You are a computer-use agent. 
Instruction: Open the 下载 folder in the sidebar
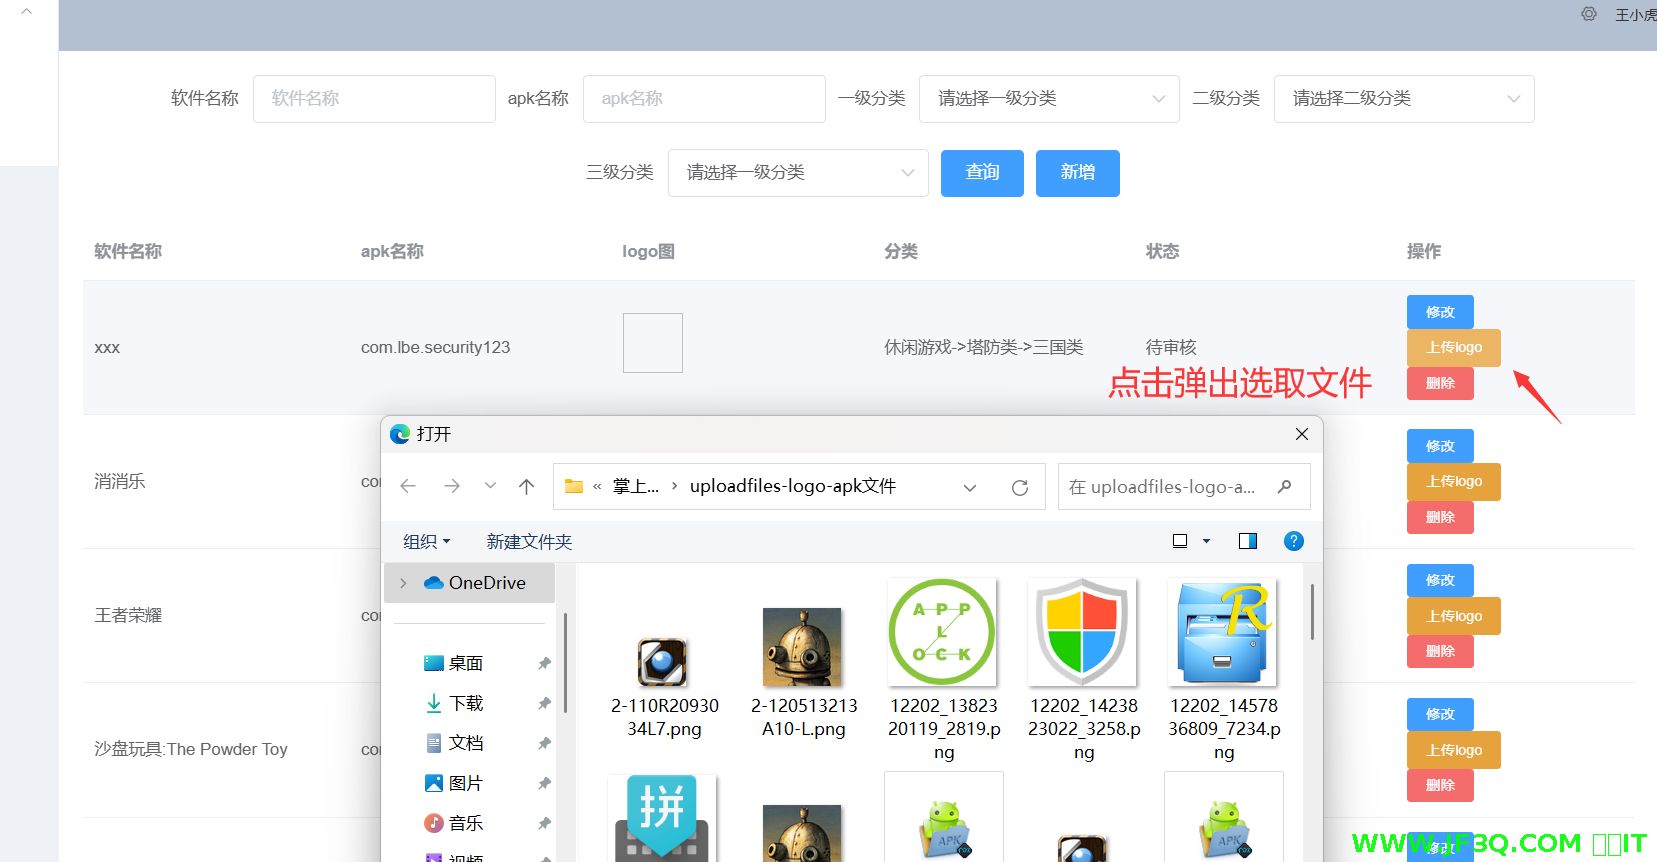[454, 703]
